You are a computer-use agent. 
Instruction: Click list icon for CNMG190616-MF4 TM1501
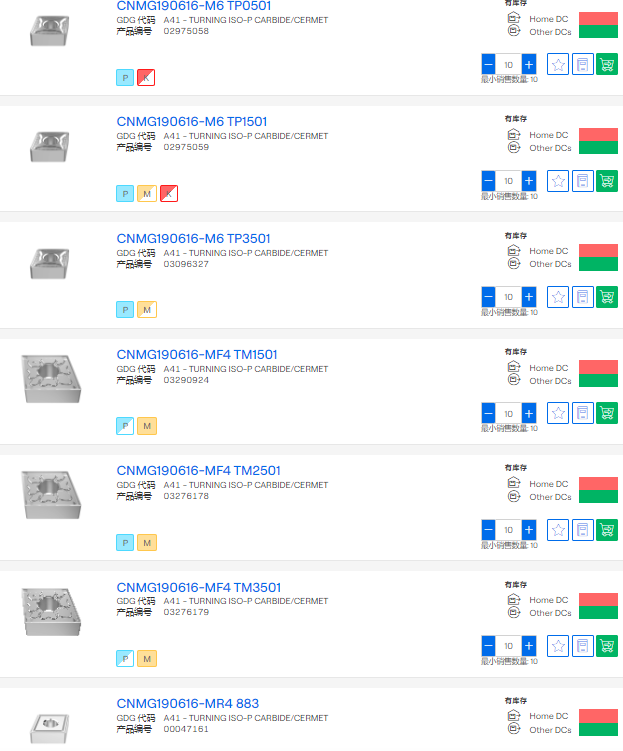[x=582, y=413]
